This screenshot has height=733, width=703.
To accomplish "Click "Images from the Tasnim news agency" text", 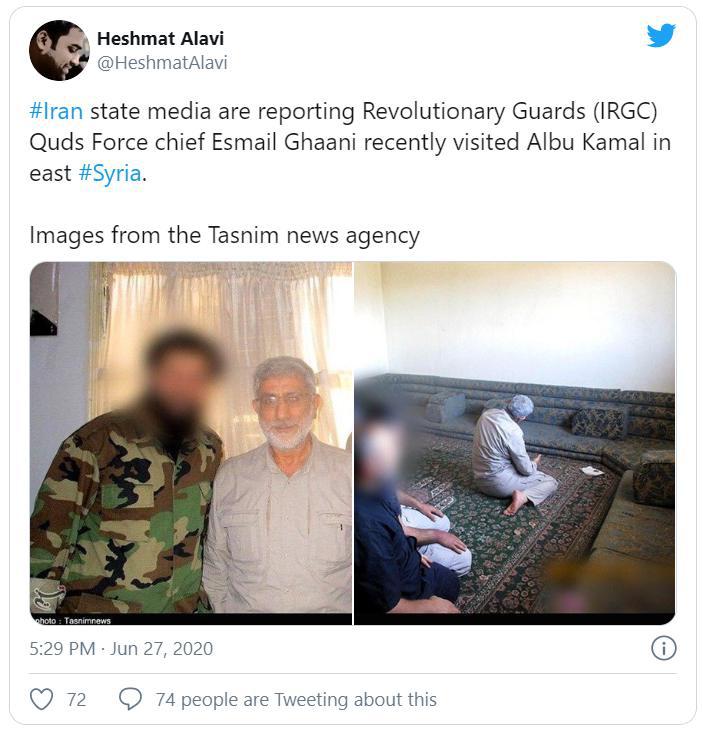I will pos(224,235).
